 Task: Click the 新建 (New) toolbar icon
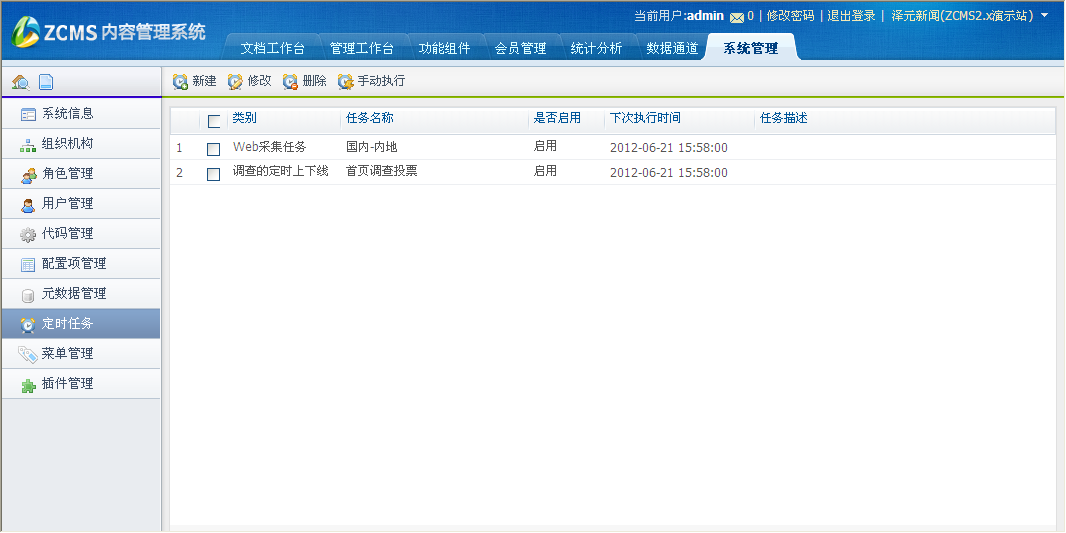tap(181, 82)
